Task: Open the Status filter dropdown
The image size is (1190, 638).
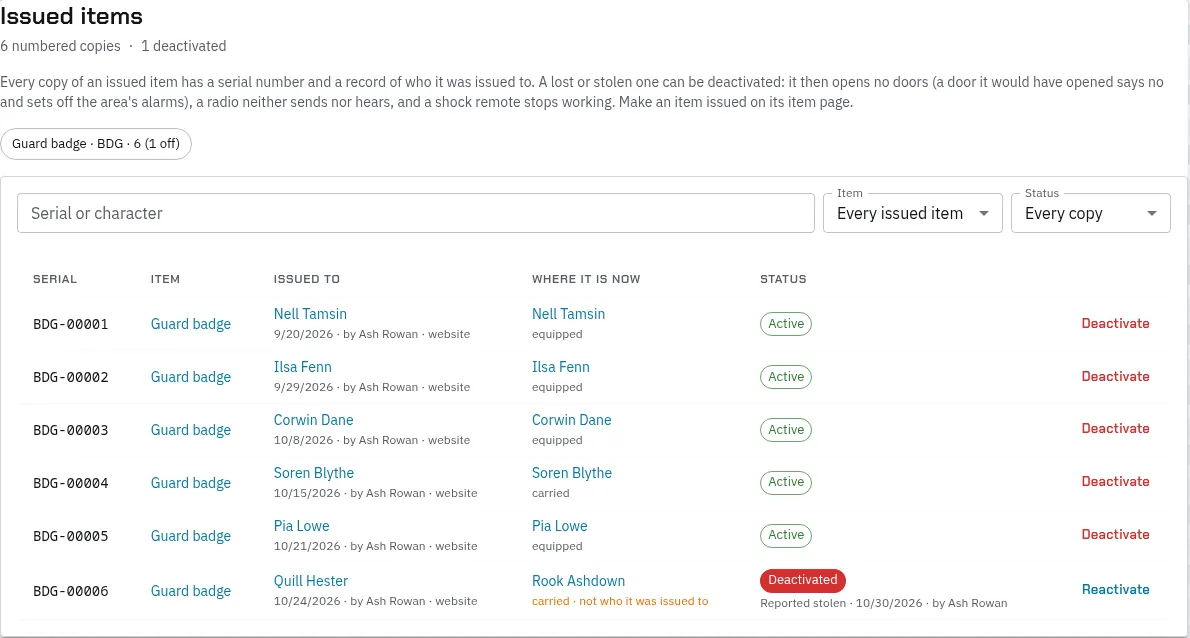Action: click(x=1090, y=213)
